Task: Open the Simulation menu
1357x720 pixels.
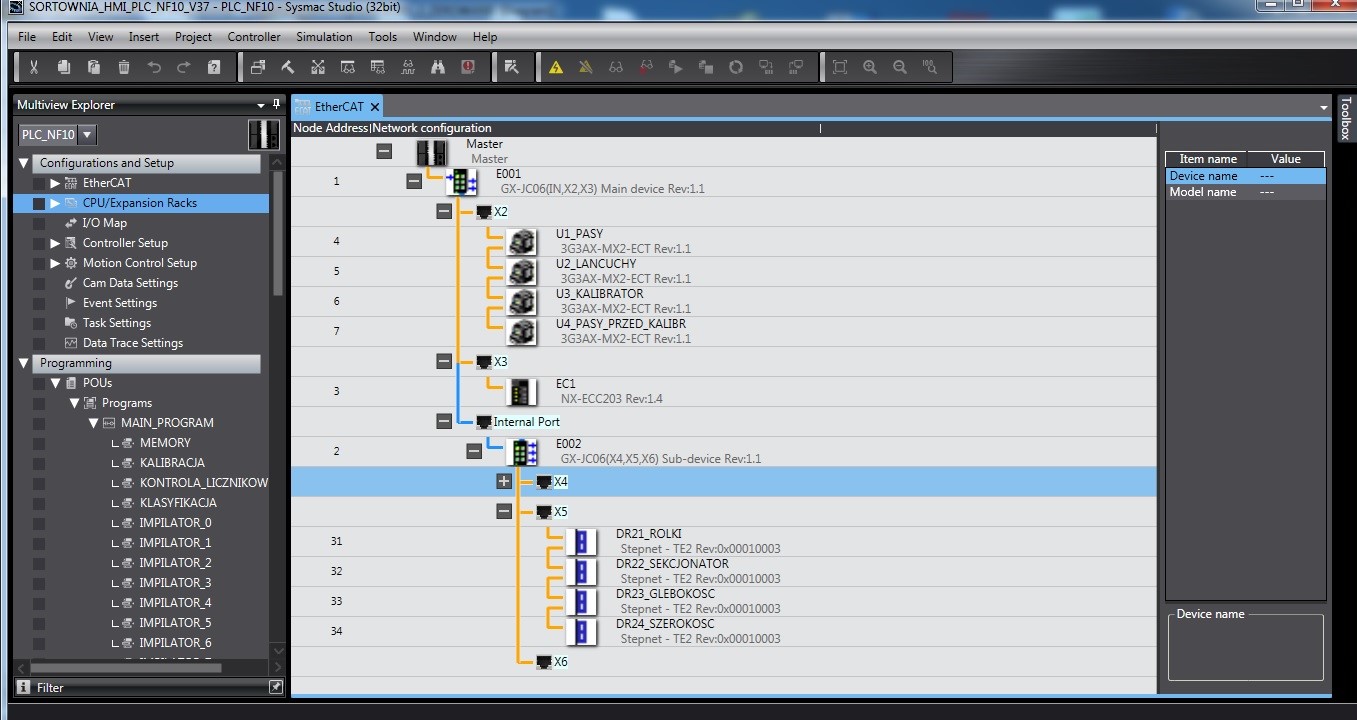Action: tap(324, 37)
